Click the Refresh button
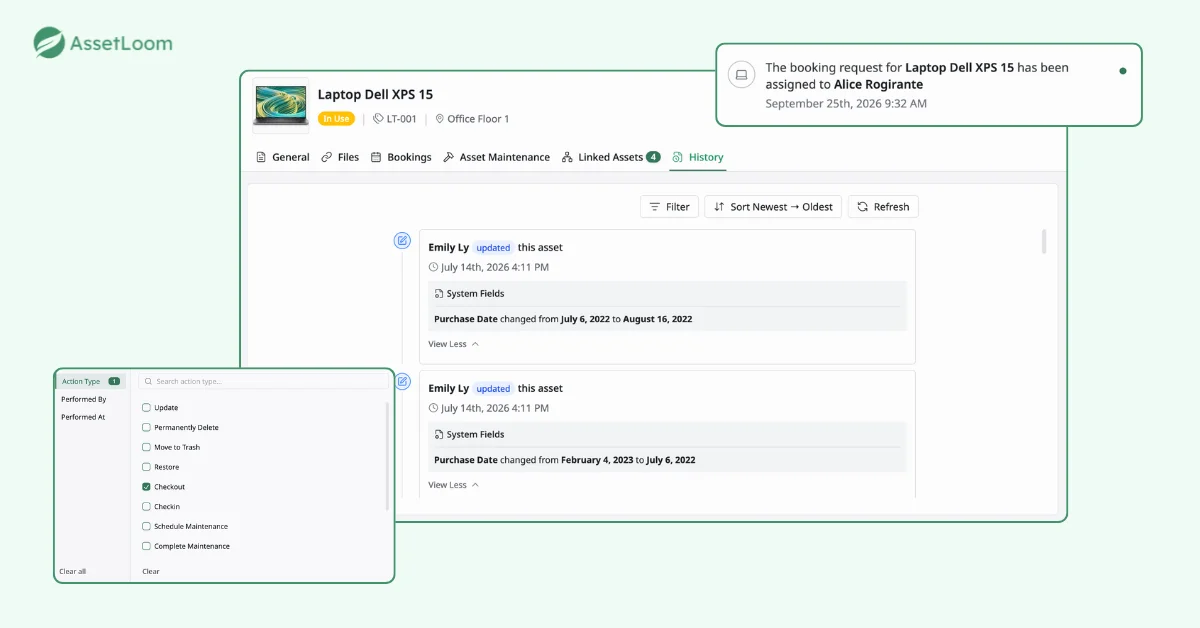Screen dimensions: 1200x628 point(883,207)
